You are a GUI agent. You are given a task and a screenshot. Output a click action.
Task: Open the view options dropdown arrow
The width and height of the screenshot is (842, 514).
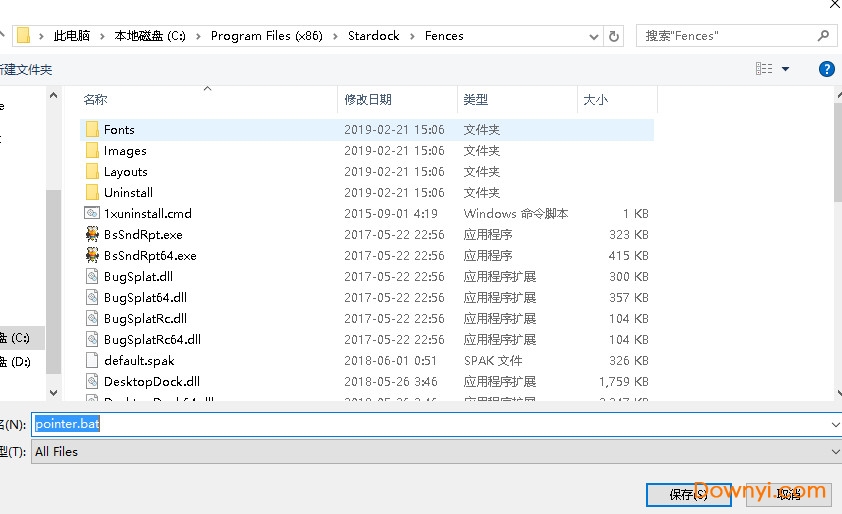pyautogui.click(x=785, y=69)
